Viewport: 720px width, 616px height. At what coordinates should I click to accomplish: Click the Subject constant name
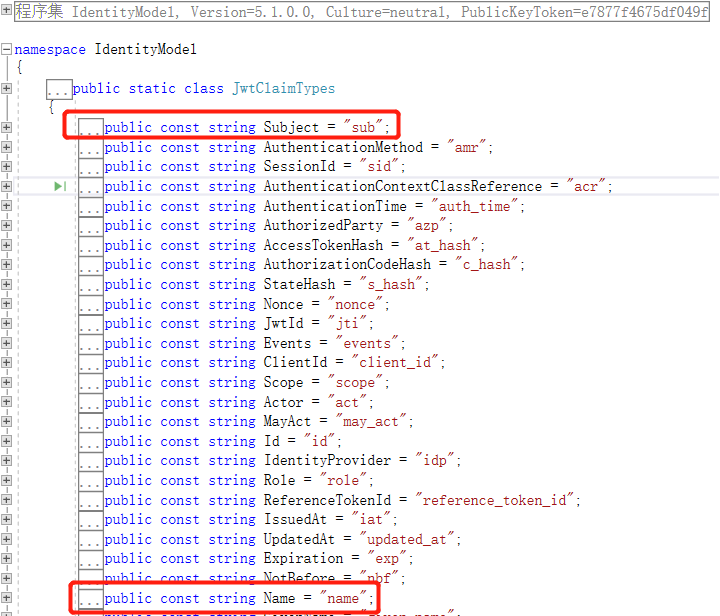click(291, 127)
